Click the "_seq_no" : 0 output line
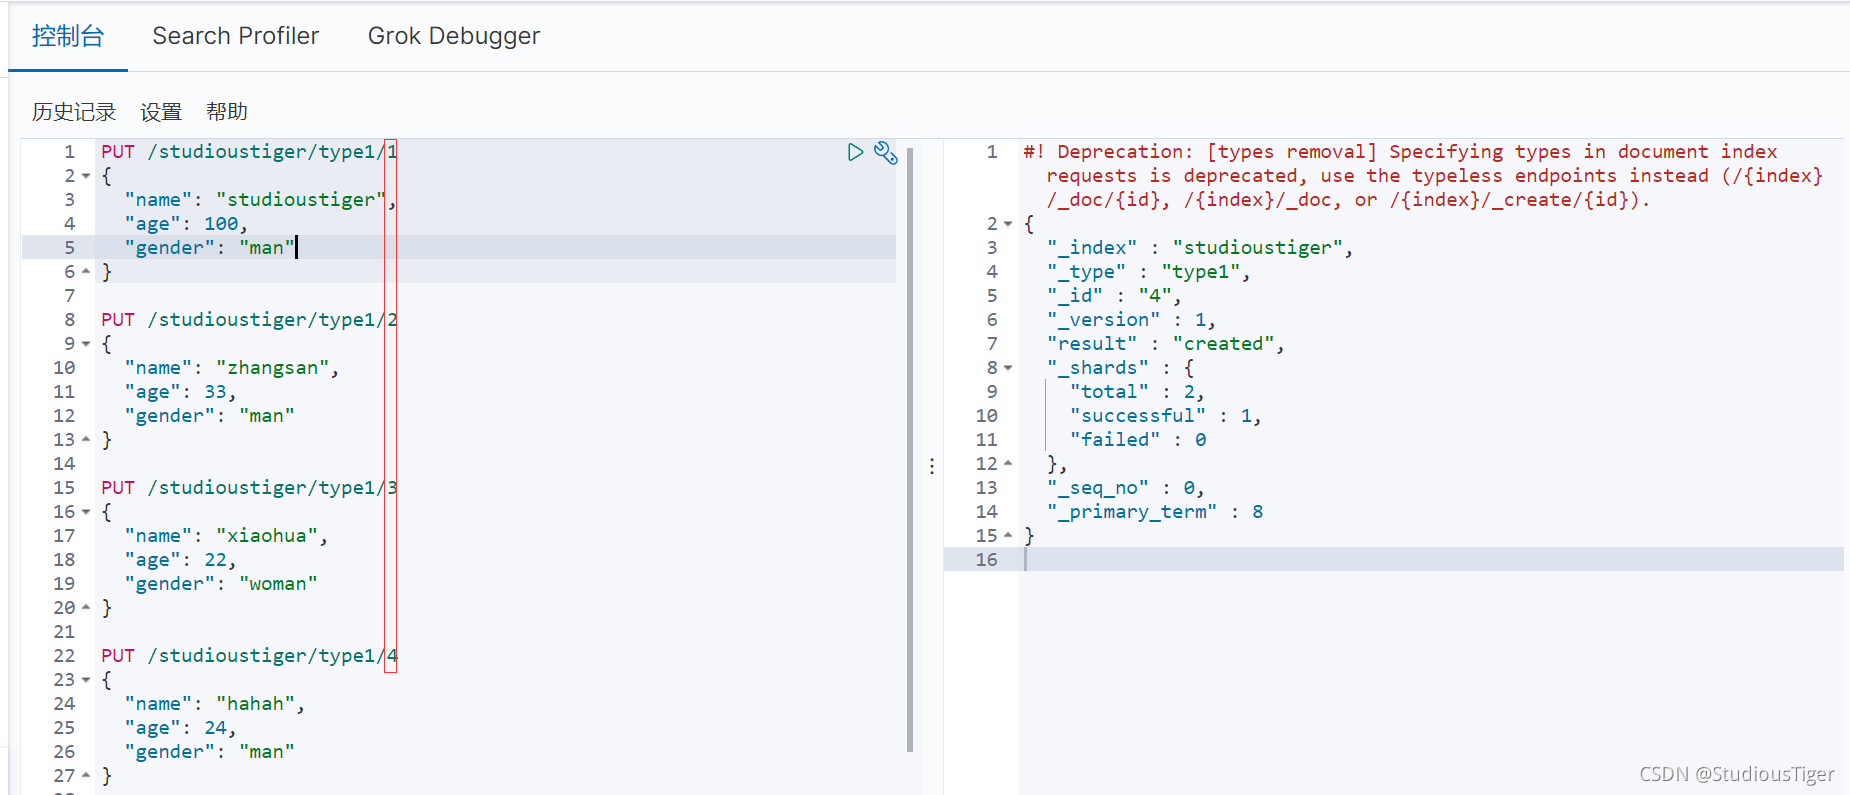 point(1125,488)
